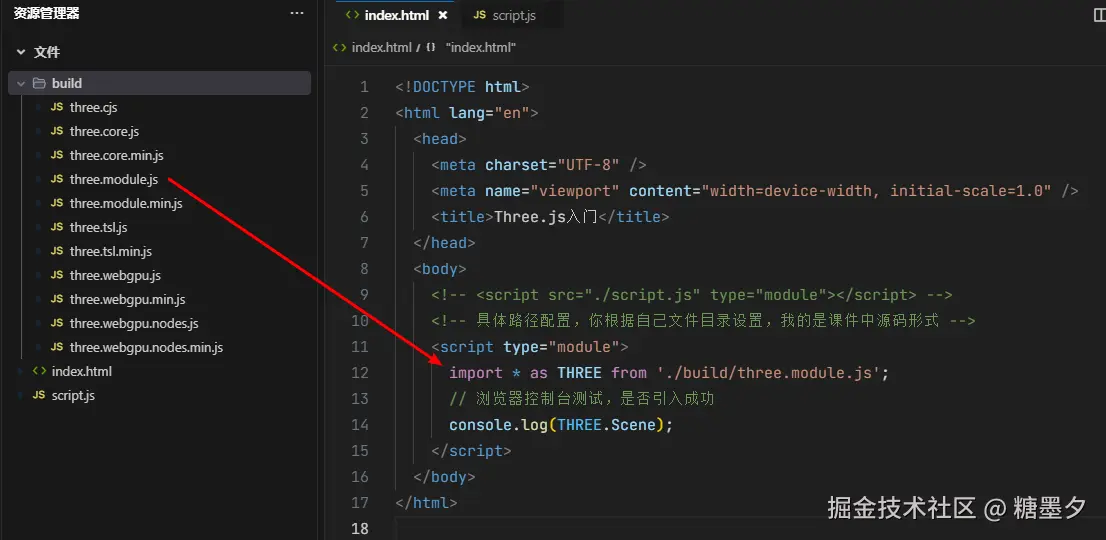Image resolution: width=1106 pixels, height=540 pixels.
Task: Click the JS icon beside three.module.js
Action: 56,179
